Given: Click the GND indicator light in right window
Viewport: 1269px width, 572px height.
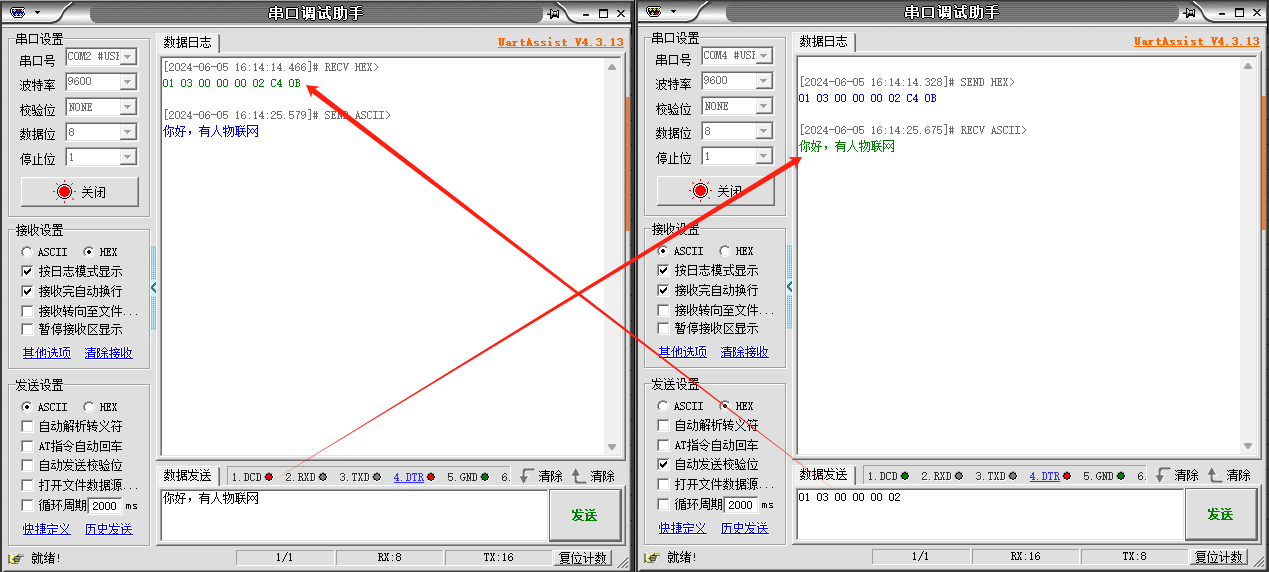Looking at the screenshot, I should (1120, 476).
